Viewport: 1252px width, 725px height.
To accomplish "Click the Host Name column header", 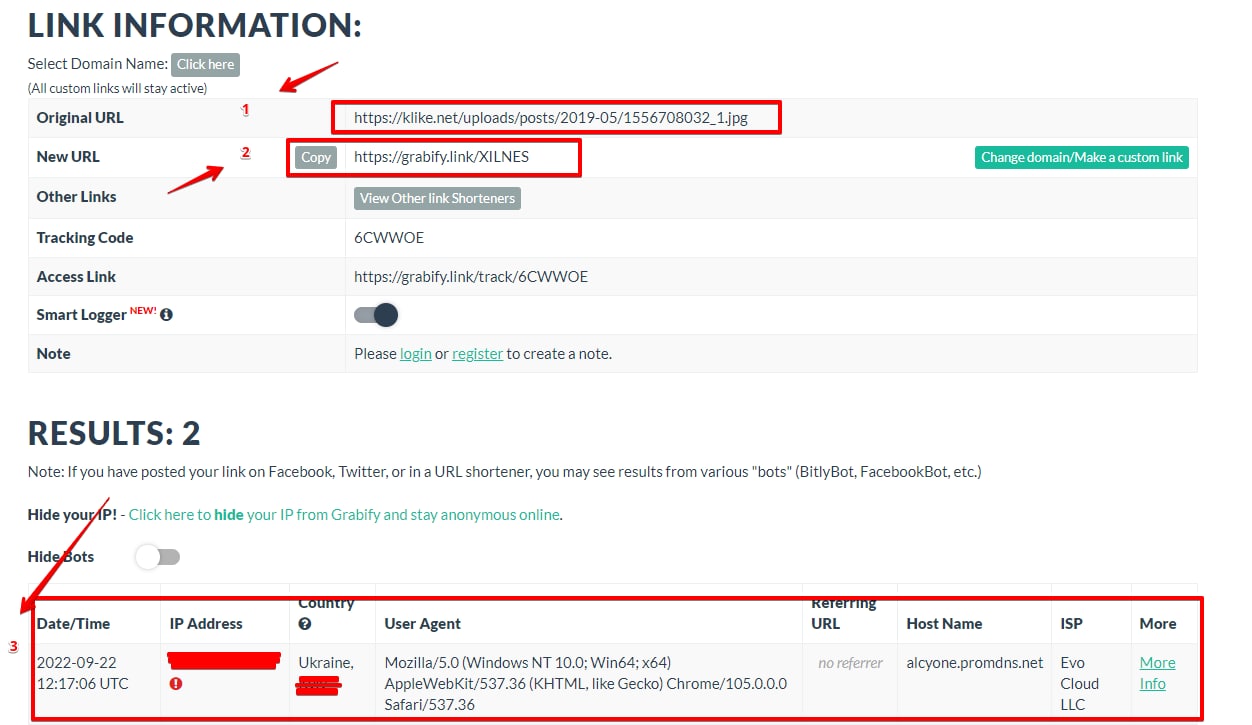I will 944,624.
